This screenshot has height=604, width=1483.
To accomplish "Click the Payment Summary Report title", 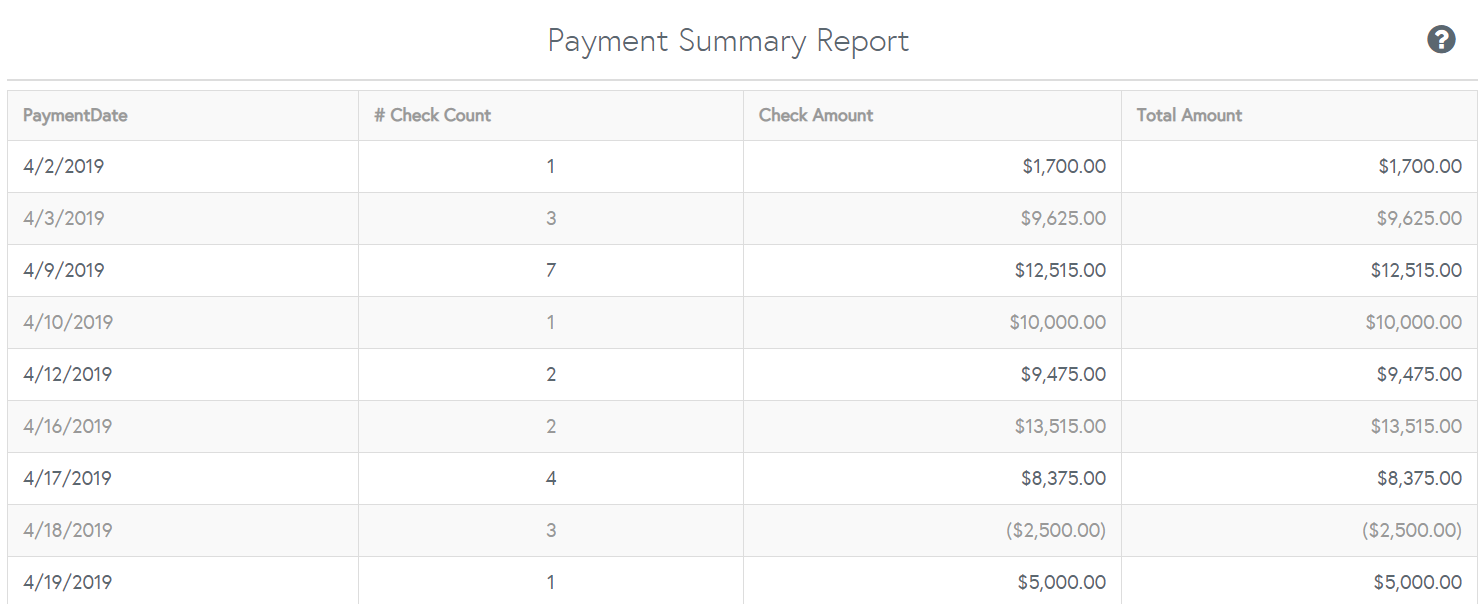I will tap(728, 41).
